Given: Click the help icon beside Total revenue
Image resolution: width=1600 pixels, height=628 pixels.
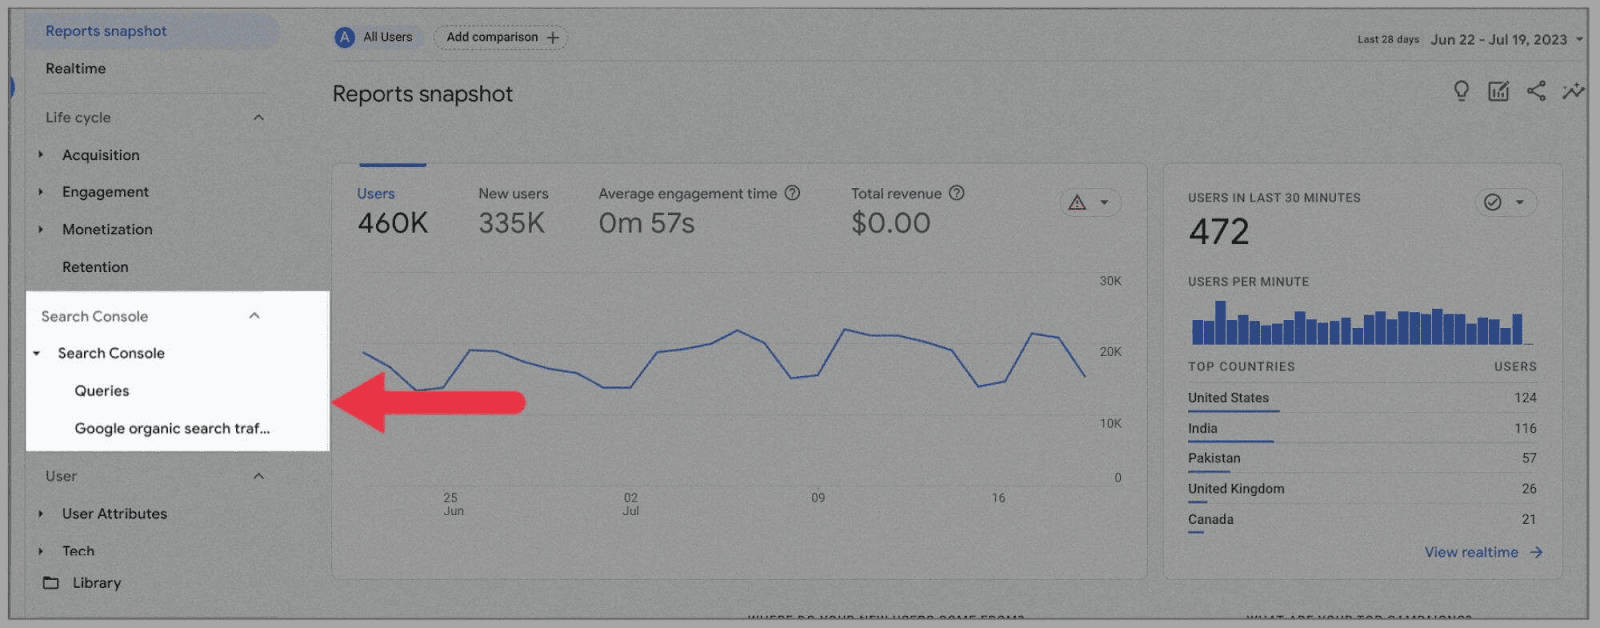Looking at the screenshot, I should coord(956,193).
